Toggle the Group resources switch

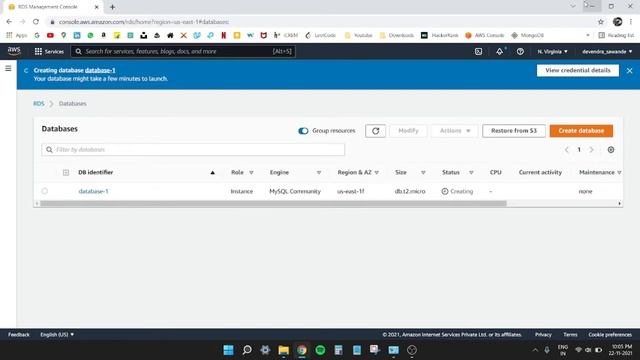[x=303, y=131]
